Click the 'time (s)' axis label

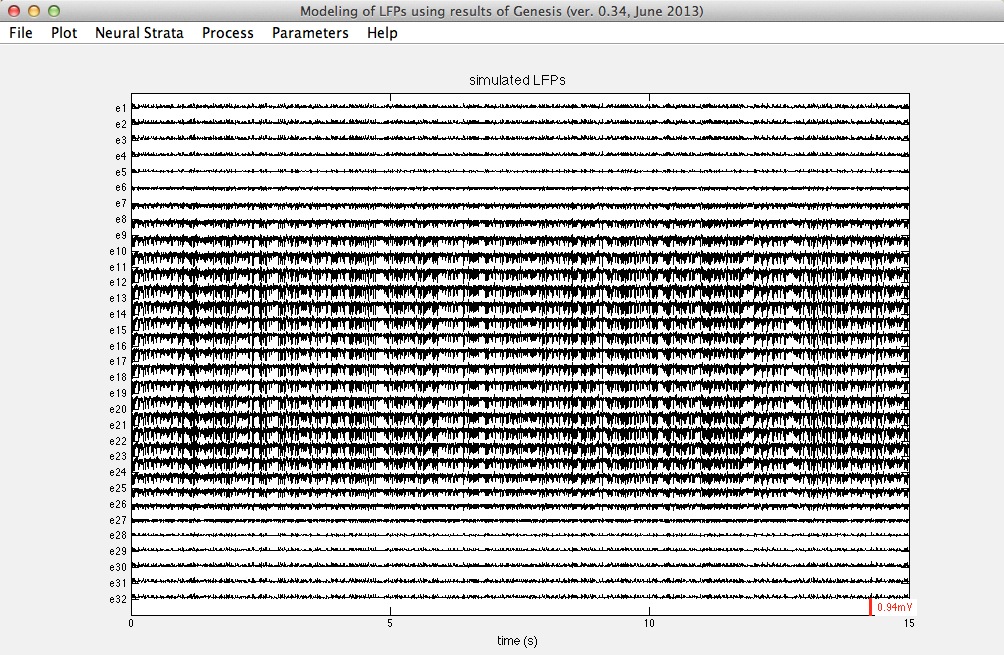pos(517,640)
